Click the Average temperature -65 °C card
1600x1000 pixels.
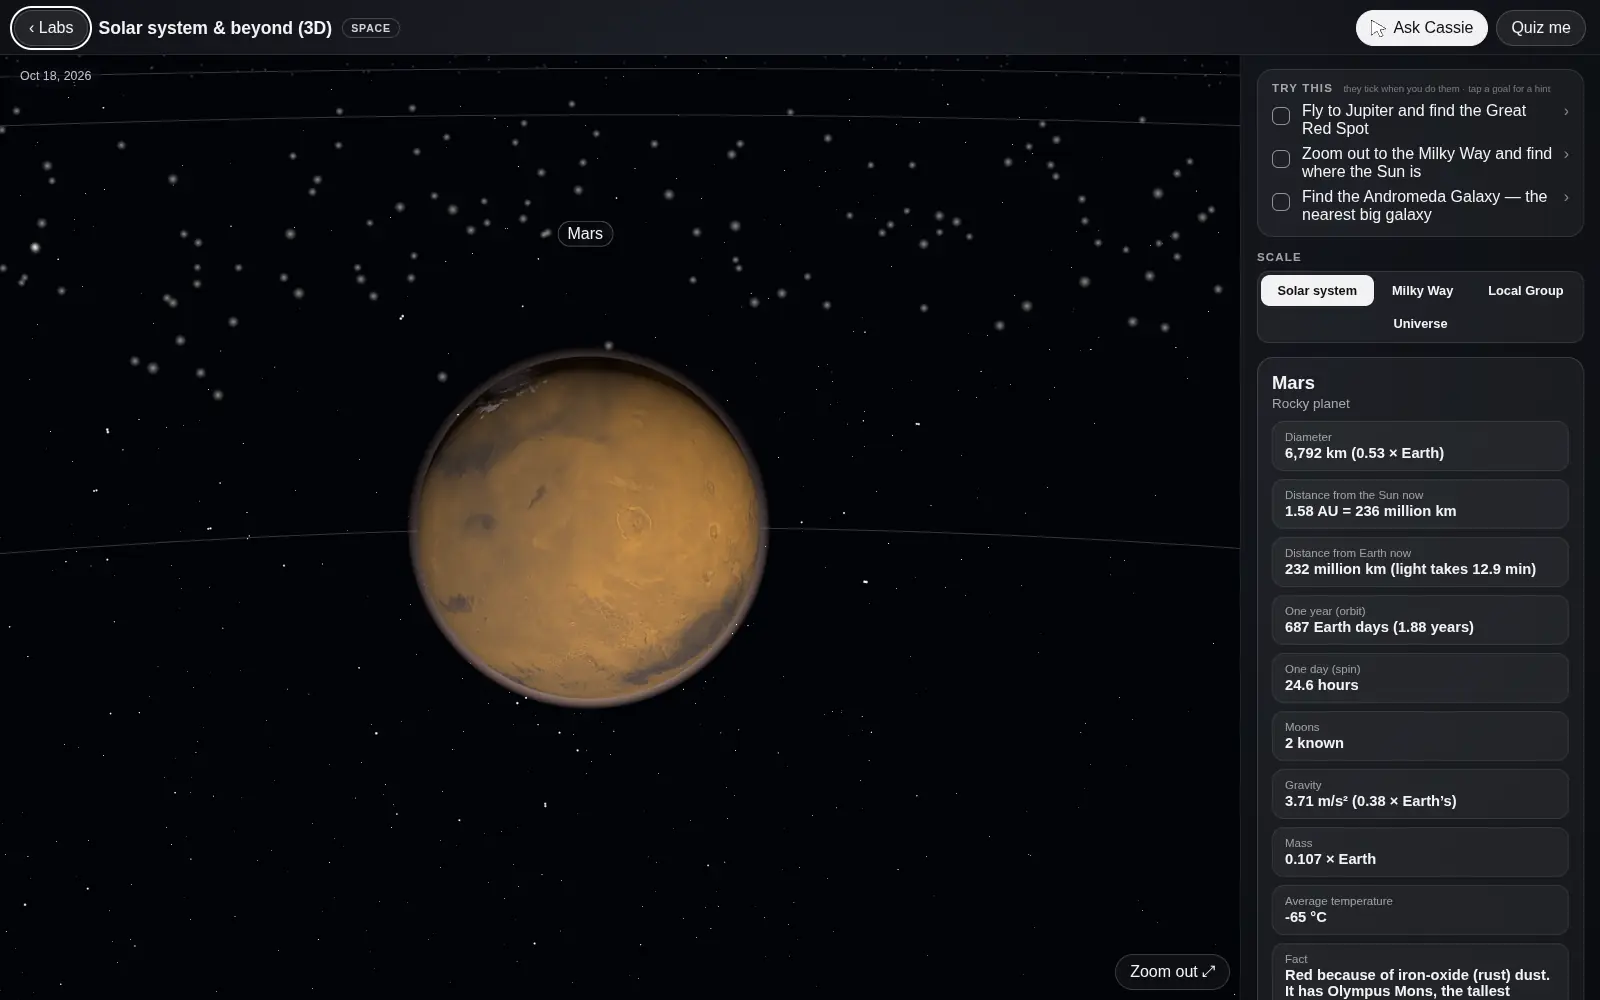[1420, 910]
